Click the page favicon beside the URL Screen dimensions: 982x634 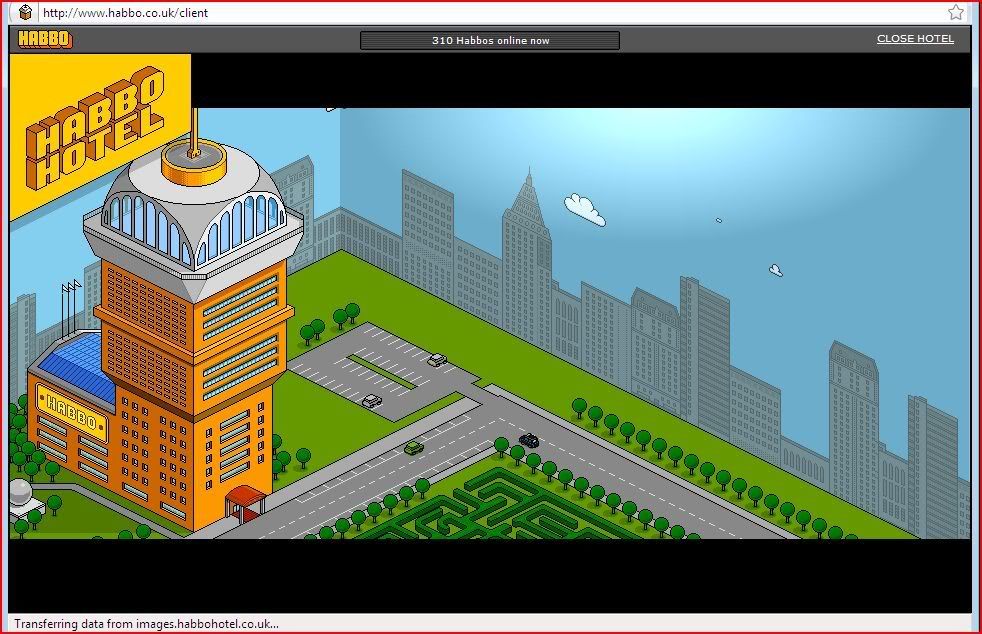tap(26, 13)
